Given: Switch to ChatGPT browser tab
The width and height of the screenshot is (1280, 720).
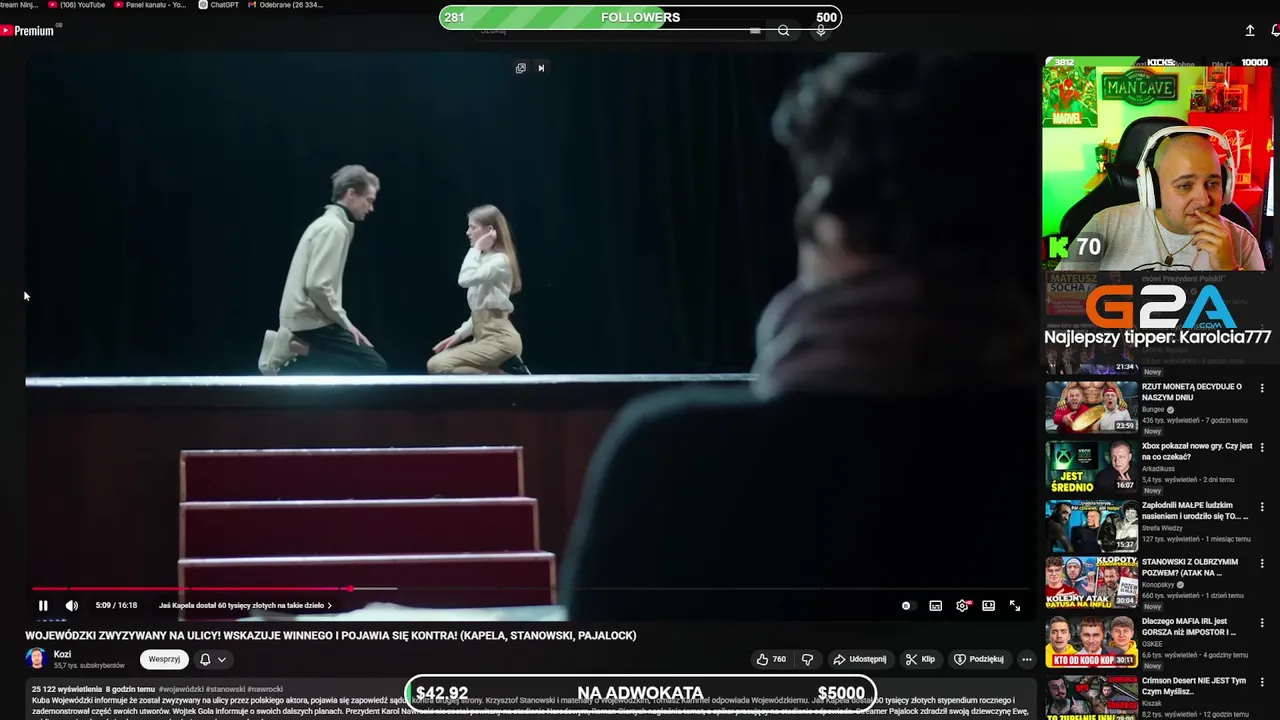Looking at the screenshot, I should pos(219,5).
